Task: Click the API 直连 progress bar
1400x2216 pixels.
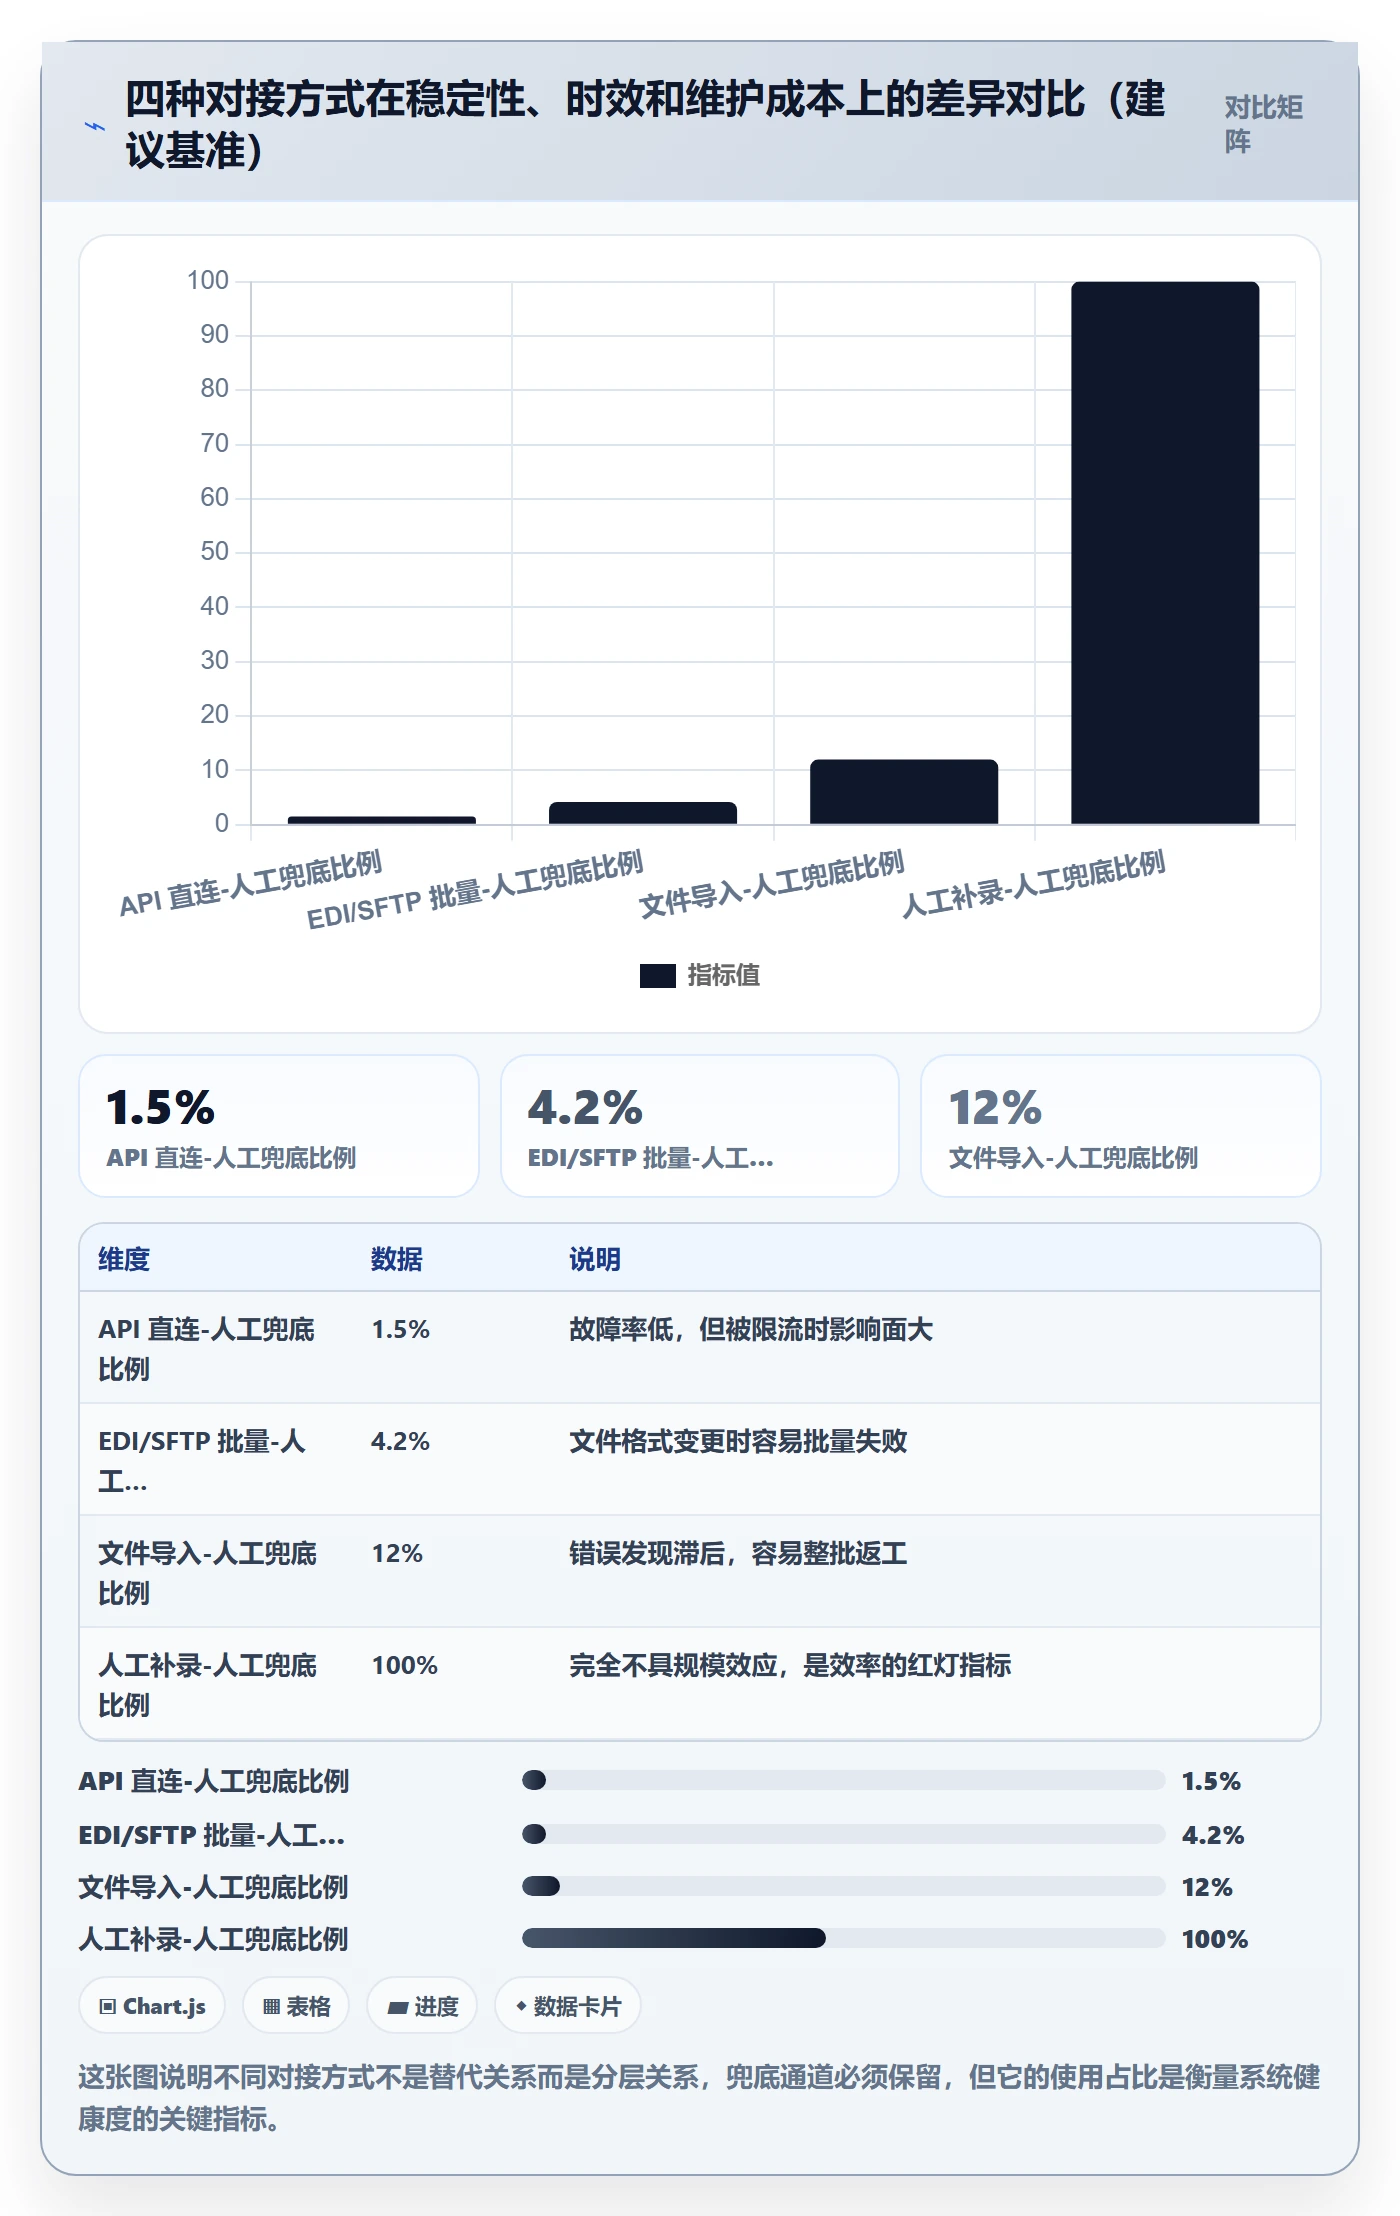Action: [x=843, y=1780]
